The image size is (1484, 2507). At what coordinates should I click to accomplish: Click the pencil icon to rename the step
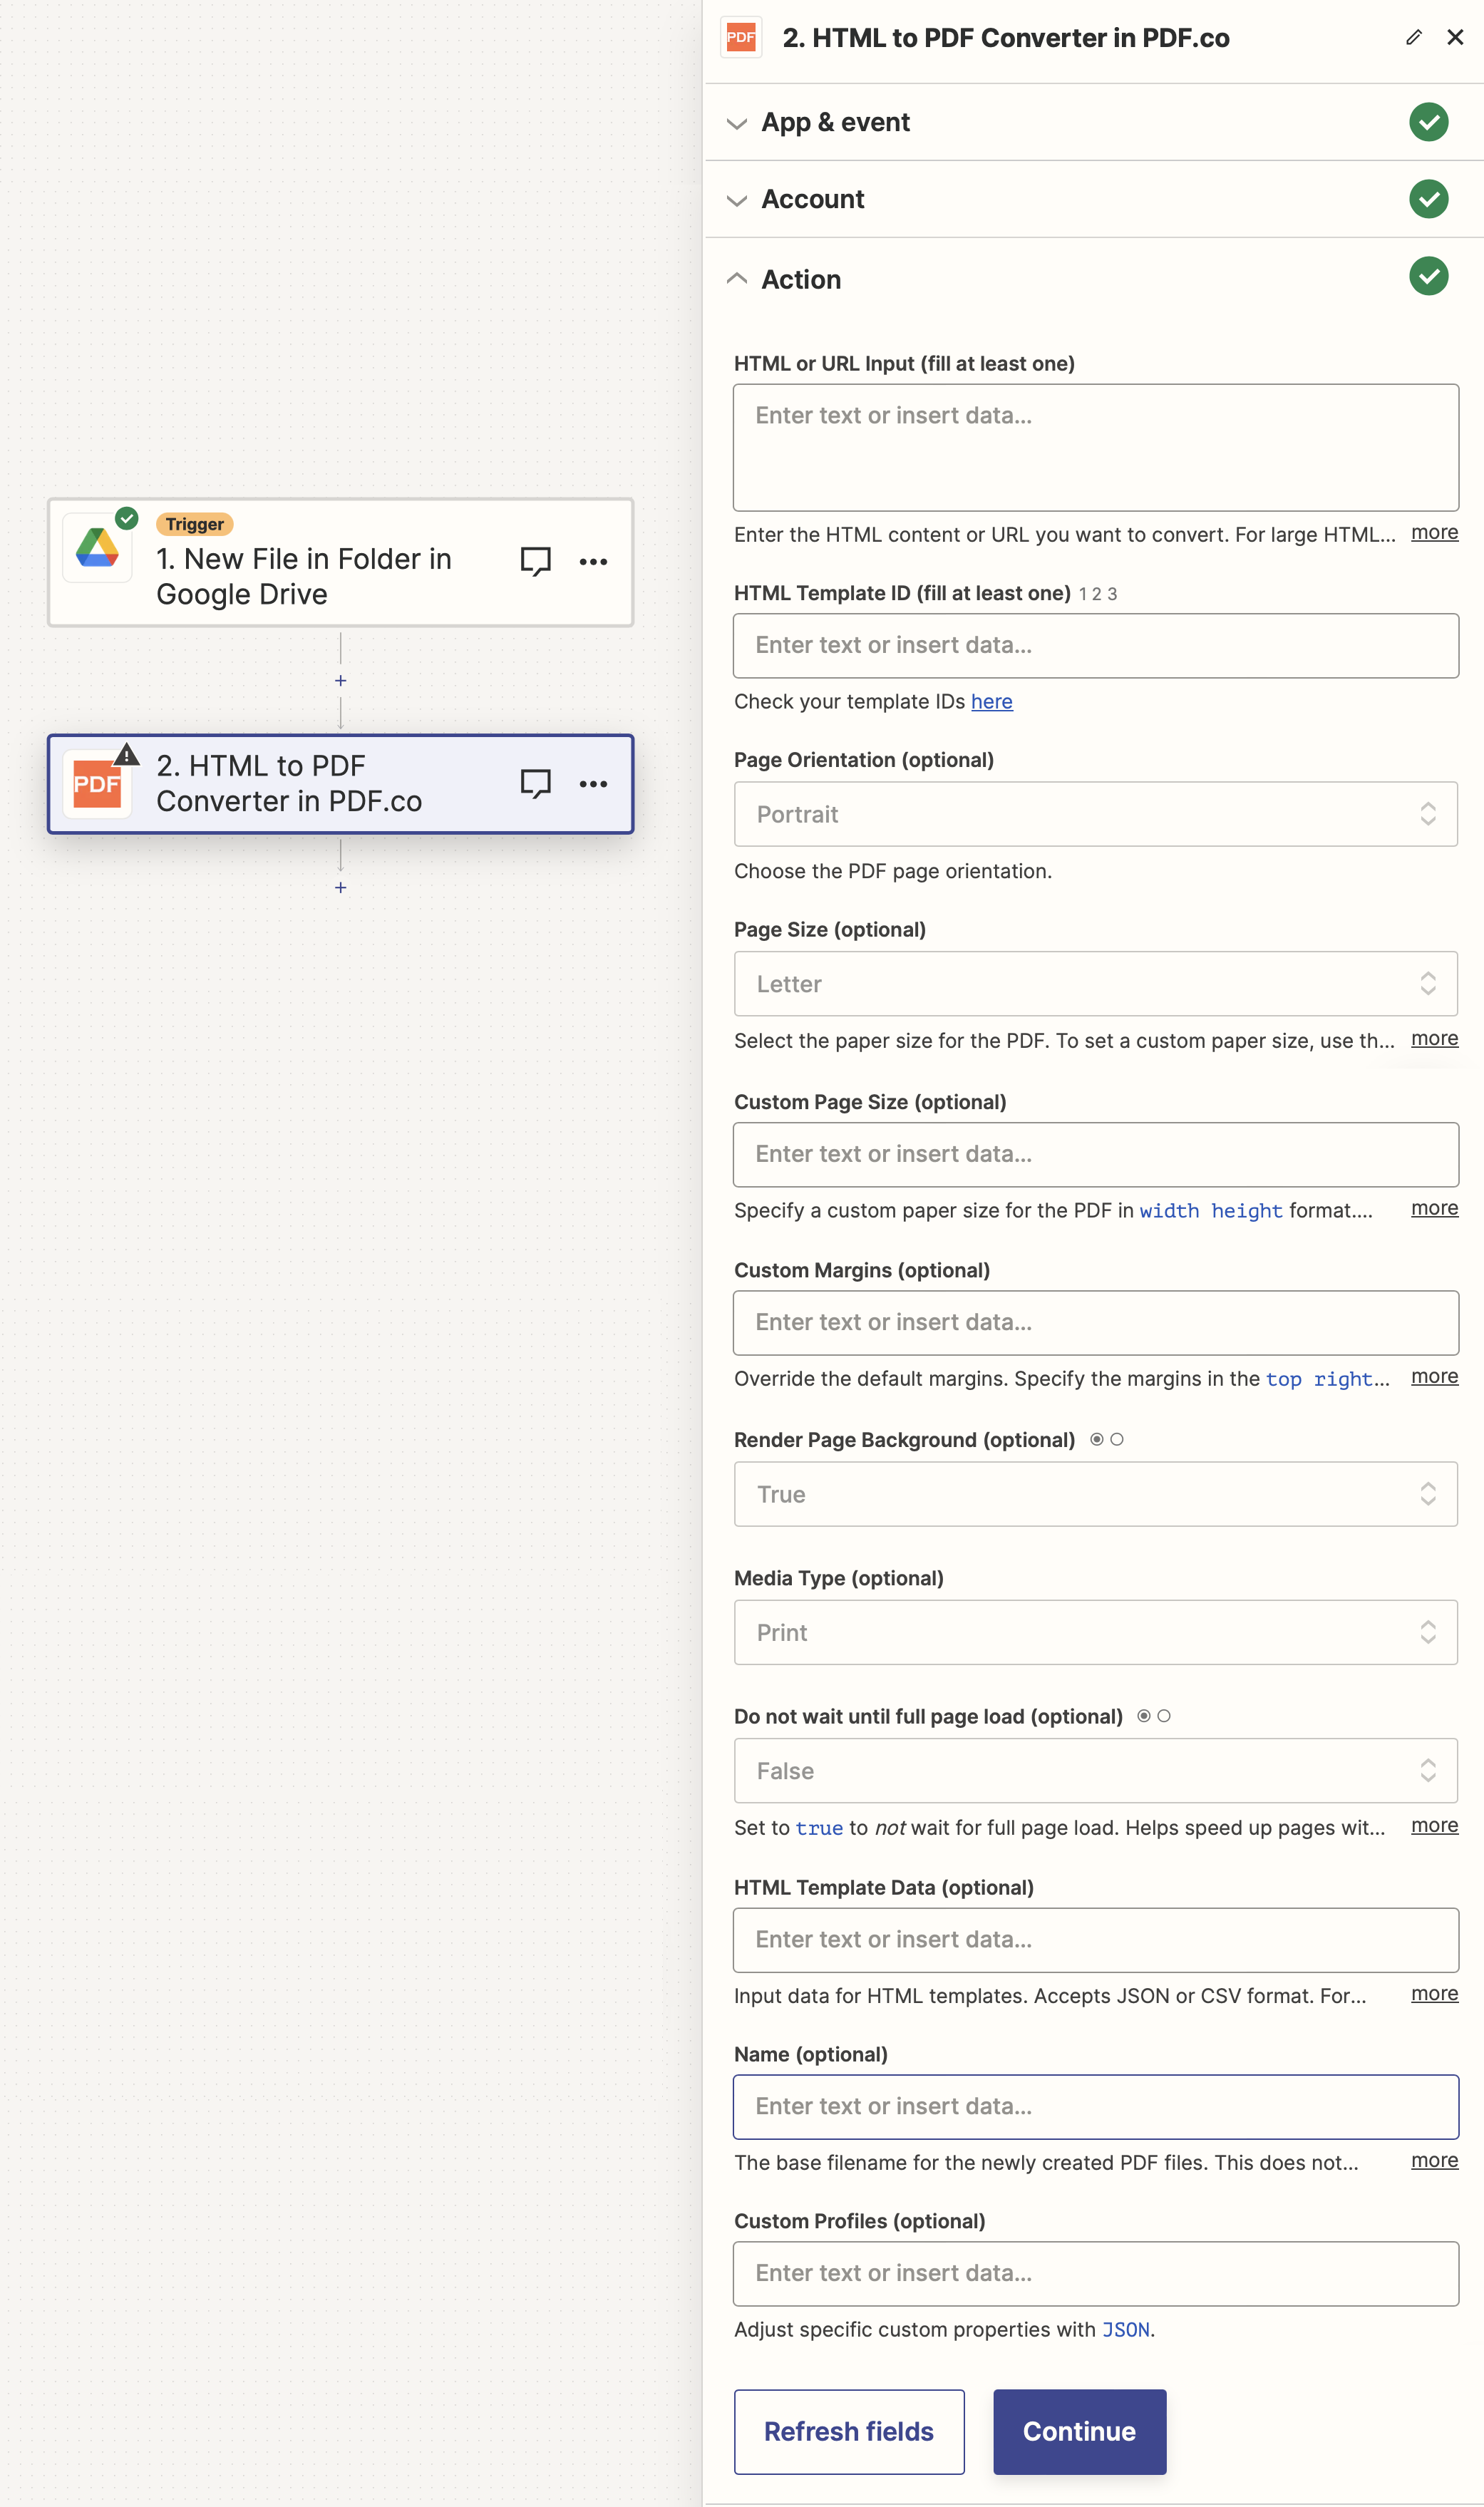point(1413,37)
